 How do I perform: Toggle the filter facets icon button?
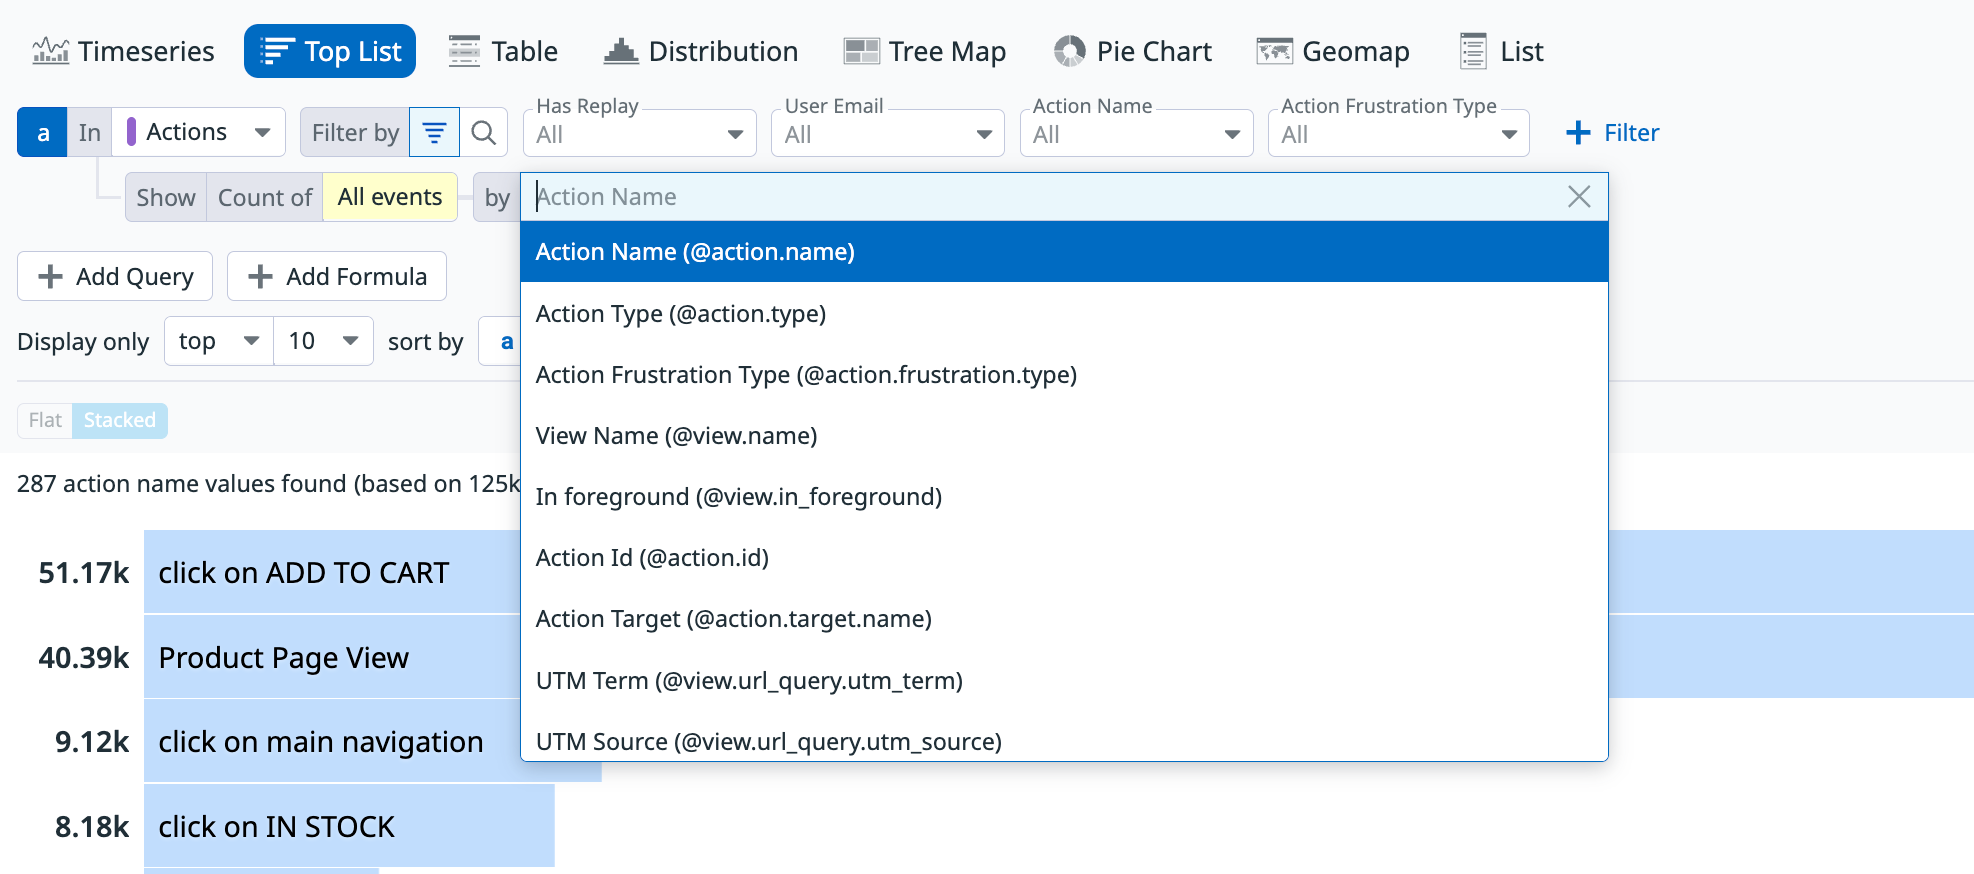click(434, 133)
